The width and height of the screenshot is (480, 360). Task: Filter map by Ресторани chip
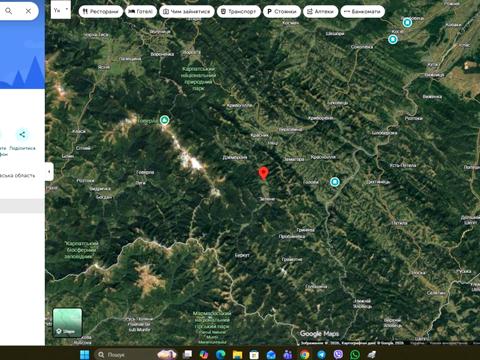(x=101, y=11)
